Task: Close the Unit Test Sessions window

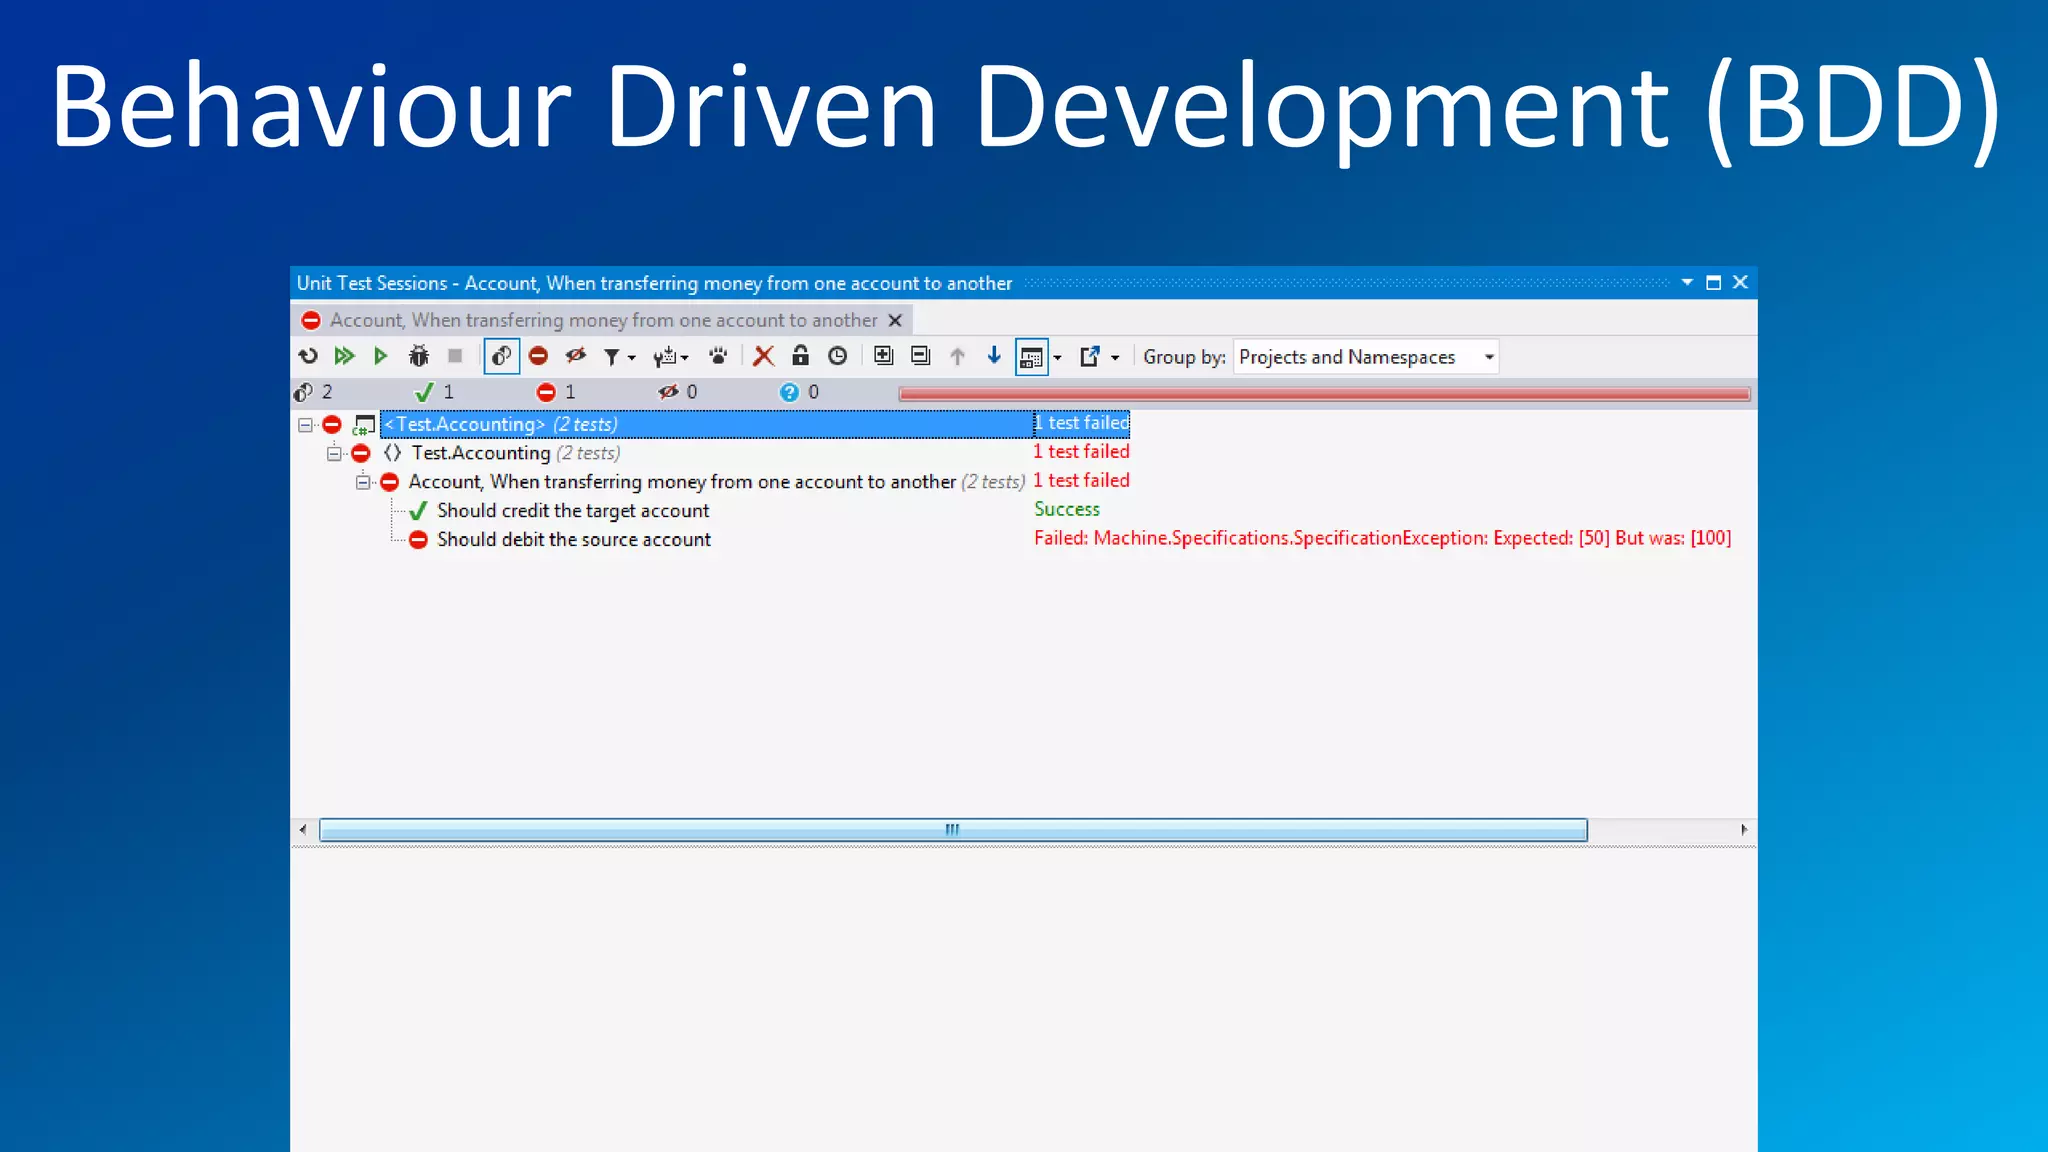Action: coord(1740,283)
